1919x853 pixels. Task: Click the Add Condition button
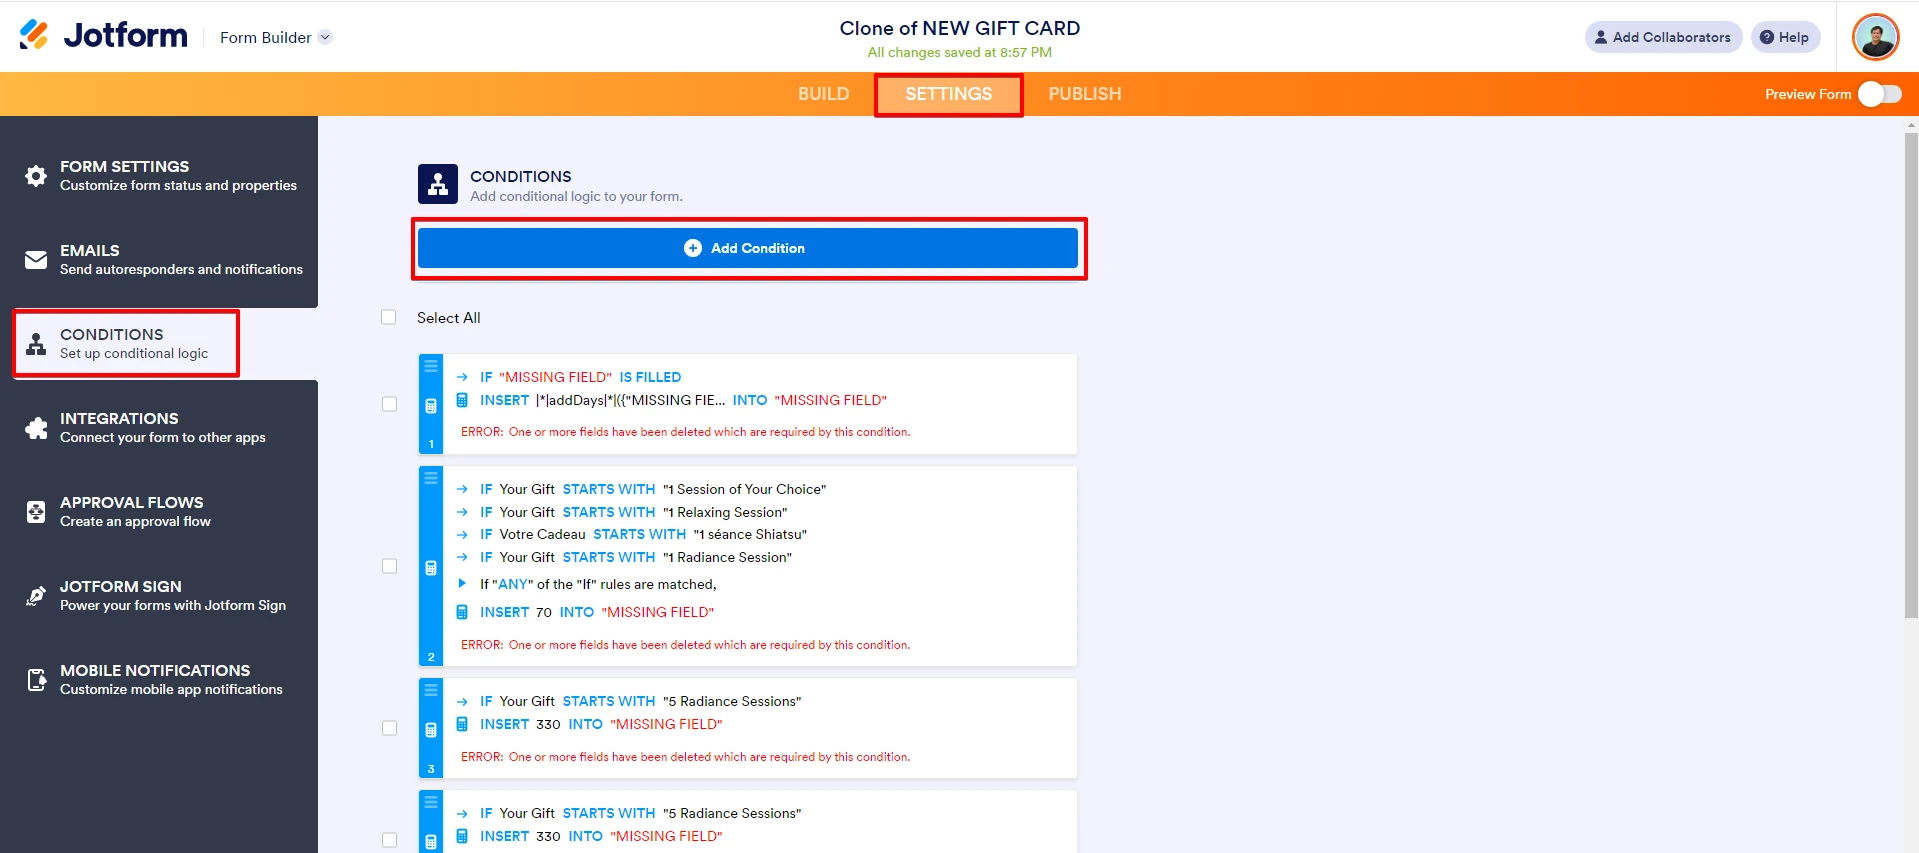coord(747,248)
